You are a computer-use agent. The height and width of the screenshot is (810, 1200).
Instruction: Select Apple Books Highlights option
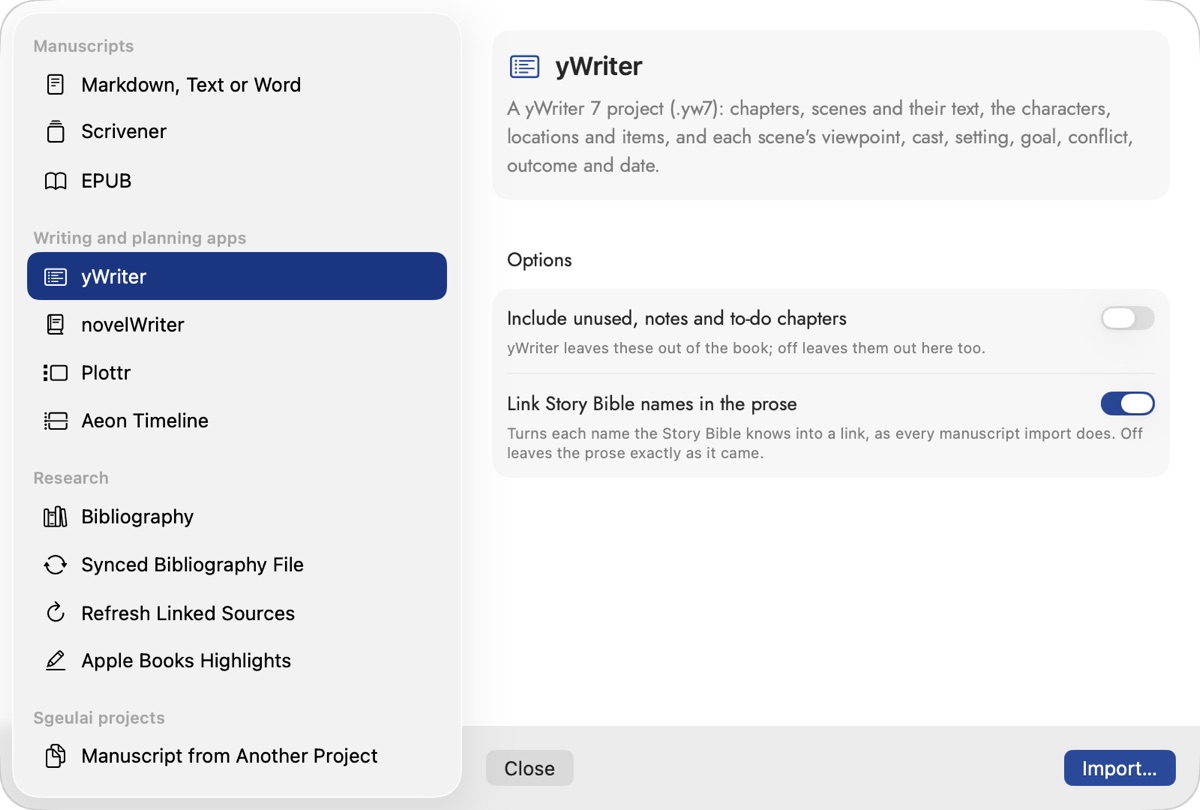(237, 661)
